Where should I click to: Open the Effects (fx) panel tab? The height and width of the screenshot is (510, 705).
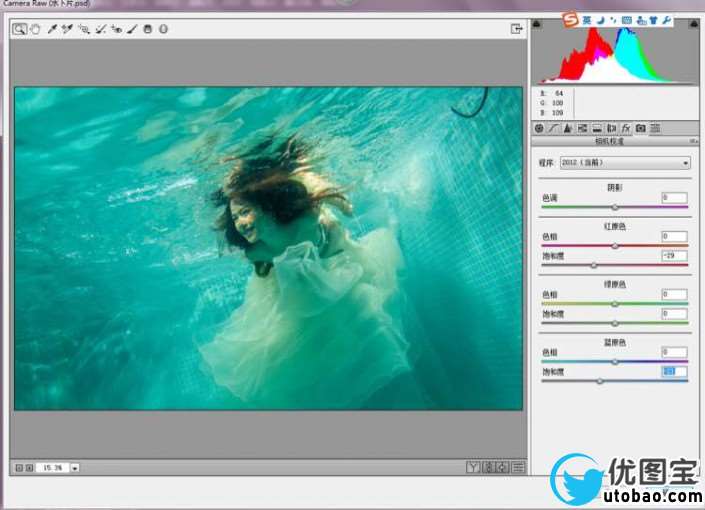pos(626,129)
